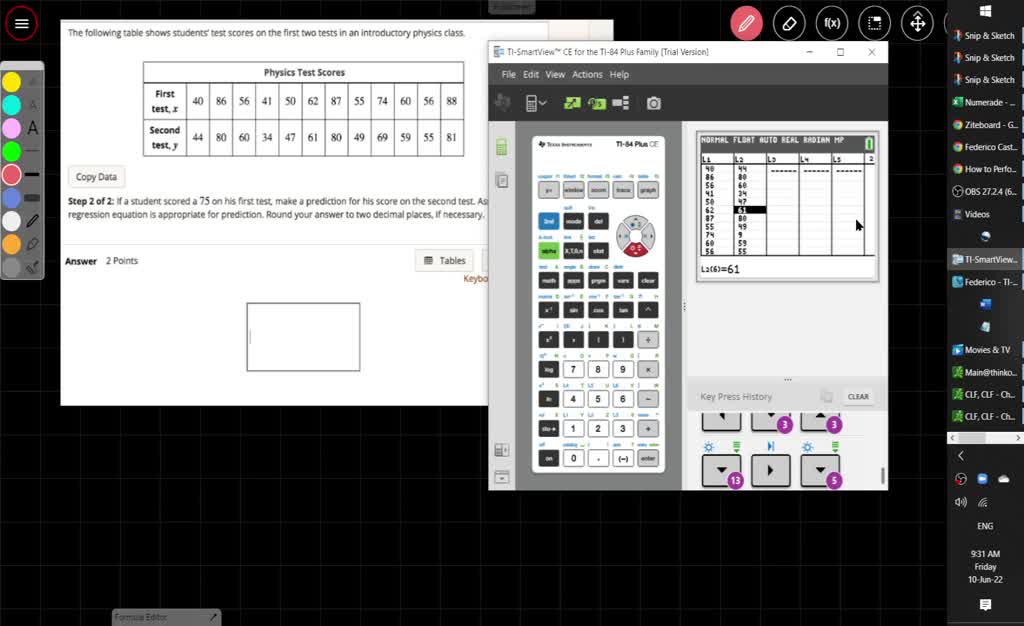Clear the Key Press History
This screenshot has width=1024, height=626.
(858, 397)
